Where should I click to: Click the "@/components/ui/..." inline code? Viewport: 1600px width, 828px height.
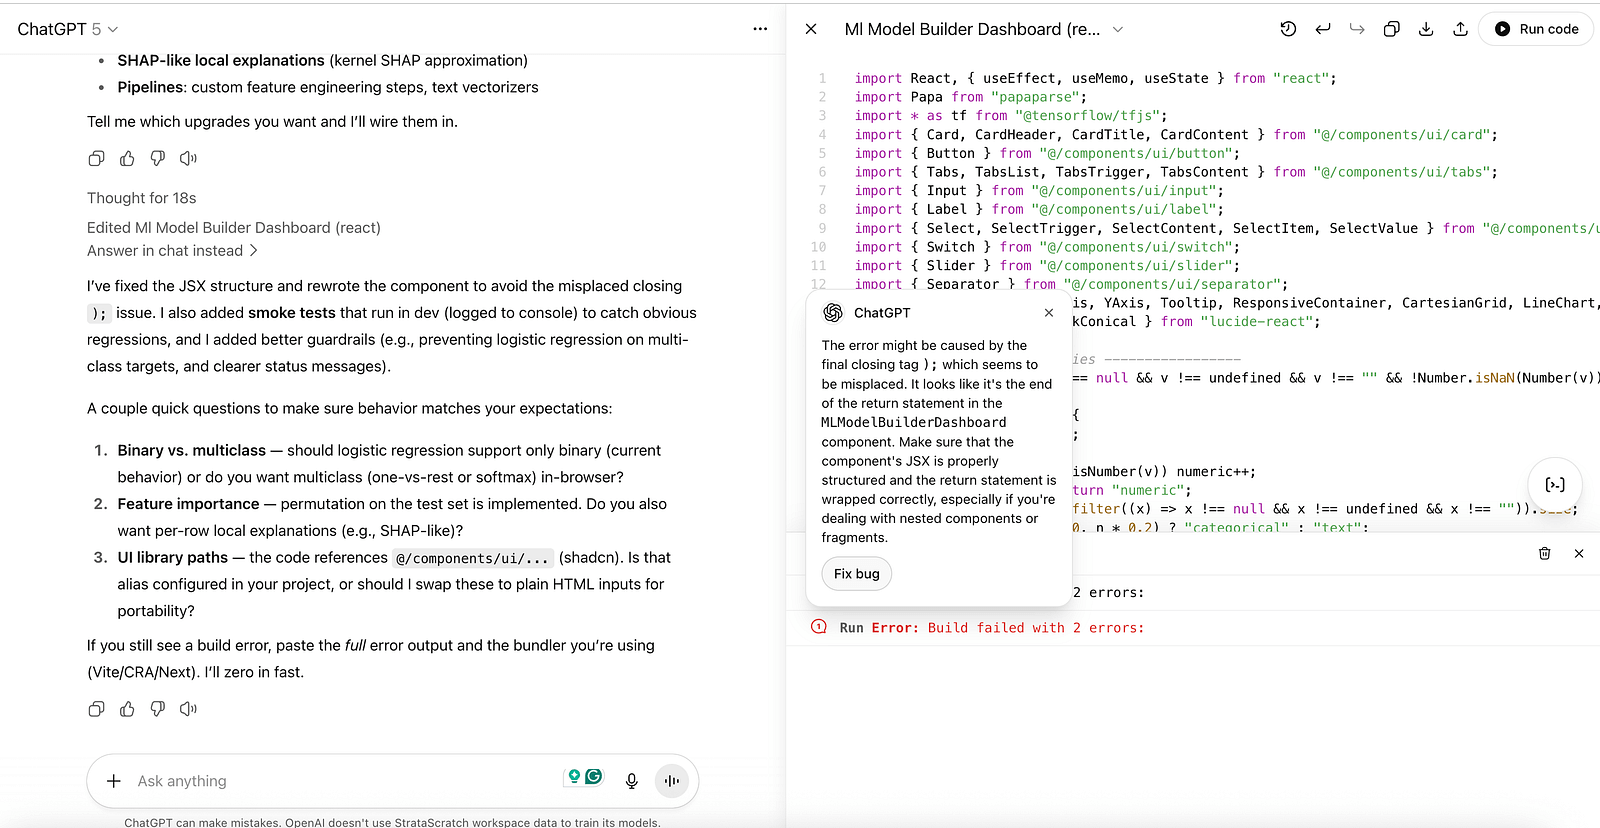pyautogui.click(x=472, y=558)
